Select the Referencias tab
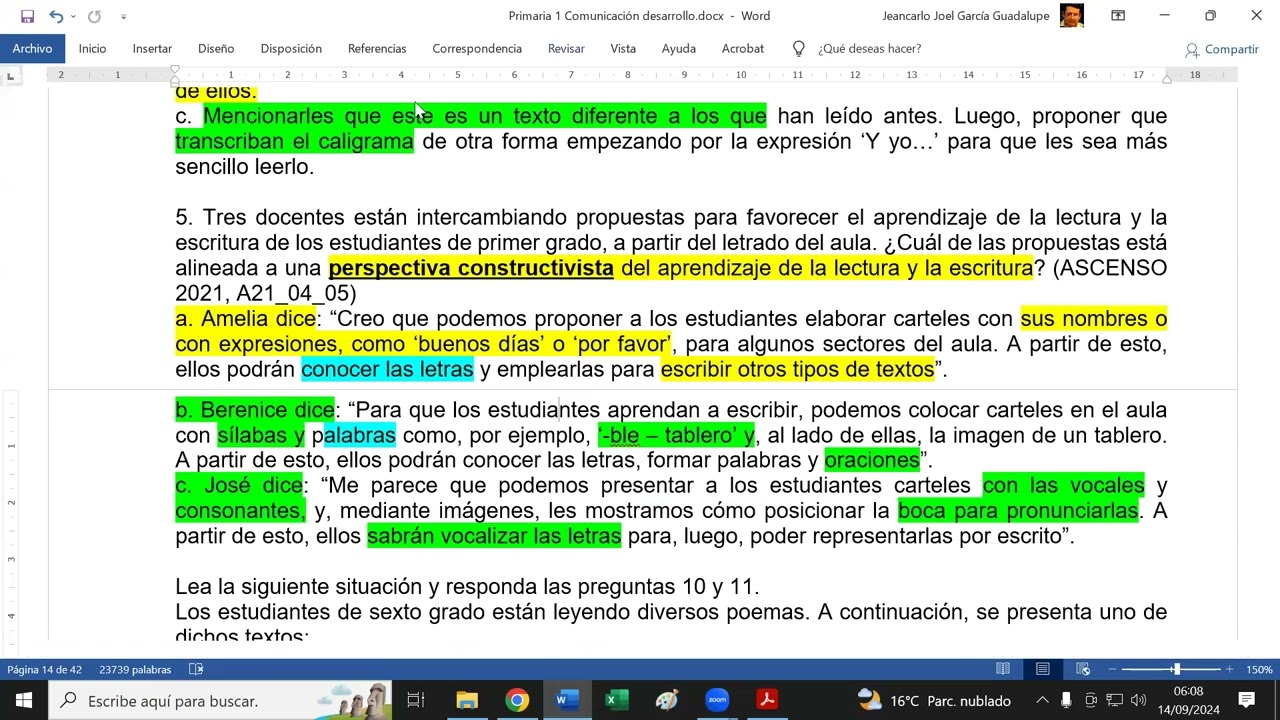 (x=377, y=48)
